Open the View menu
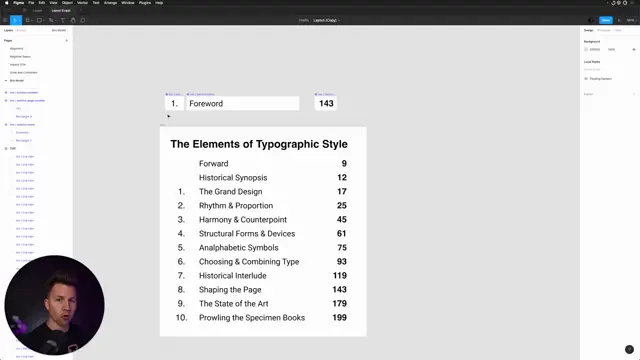The image size is (640, 360). click(x=53, y=2)
